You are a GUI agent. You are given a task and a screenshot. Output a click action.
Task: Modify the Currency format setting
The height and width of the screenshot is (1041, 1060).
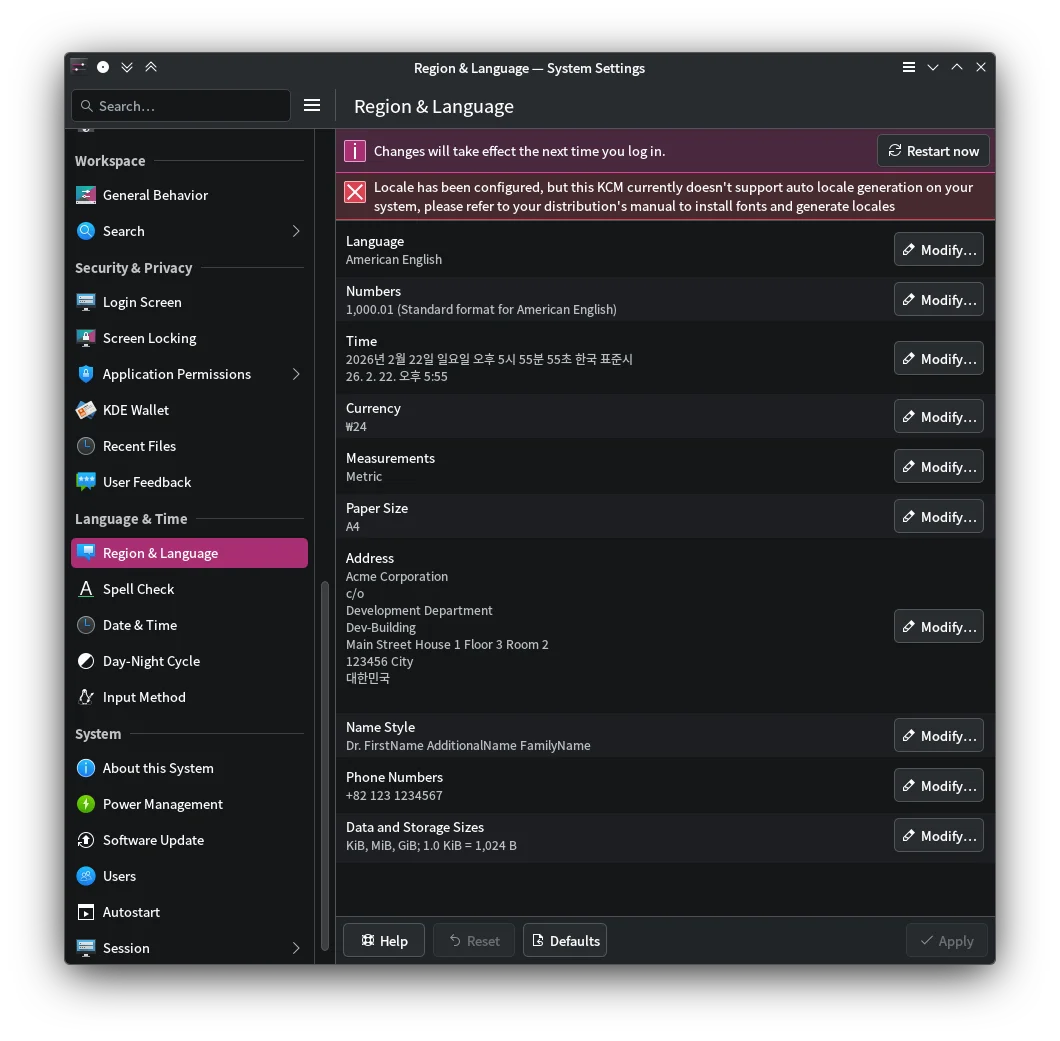tap(938, 417)
